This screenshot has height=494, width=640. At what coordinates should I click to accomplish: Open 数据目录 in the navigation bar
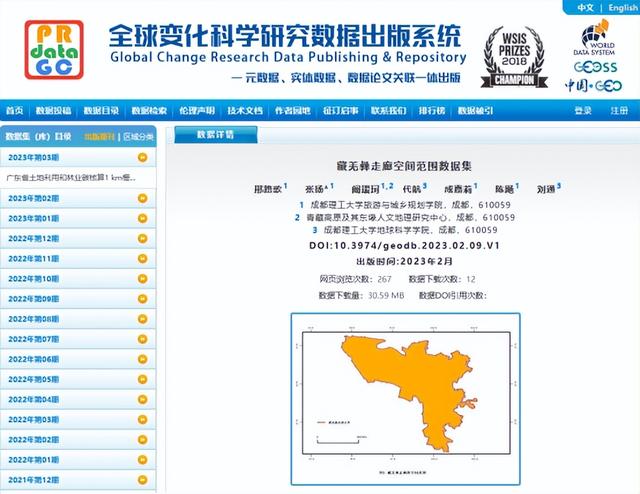coord(101,110)
